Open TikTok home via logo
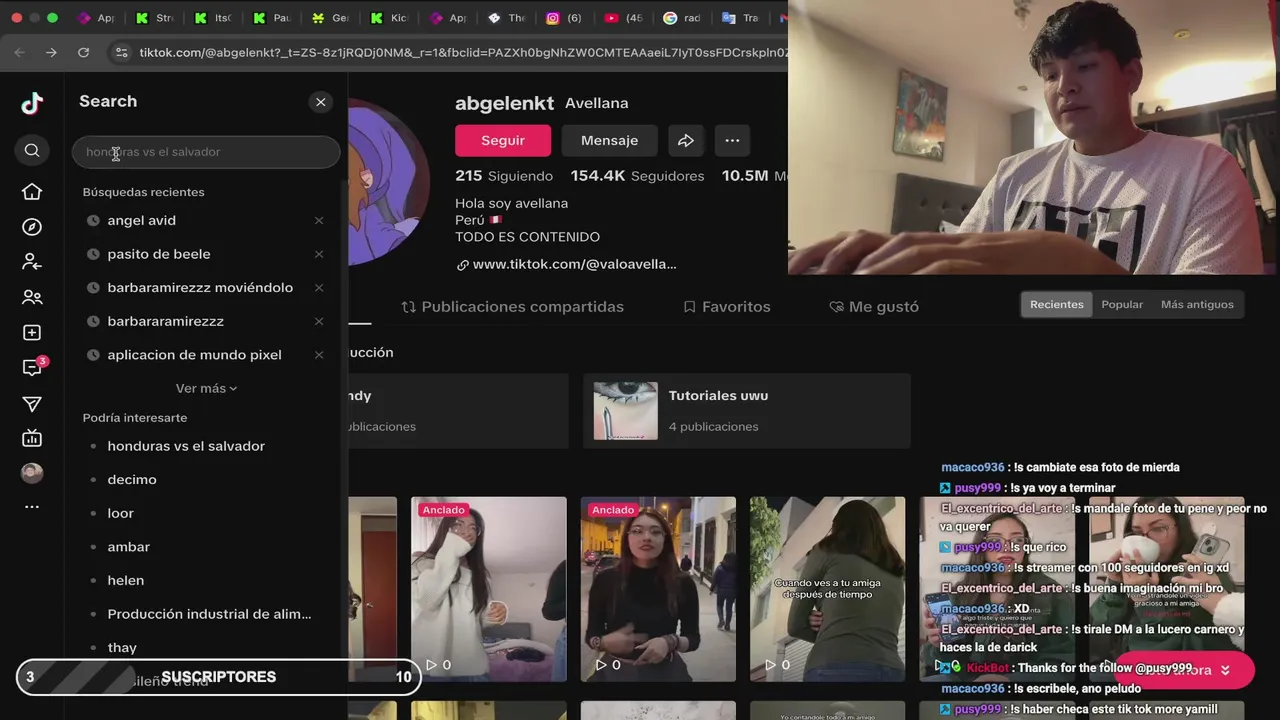The width and height of the screenshot is (1280, 720). [x=32, y=103]
